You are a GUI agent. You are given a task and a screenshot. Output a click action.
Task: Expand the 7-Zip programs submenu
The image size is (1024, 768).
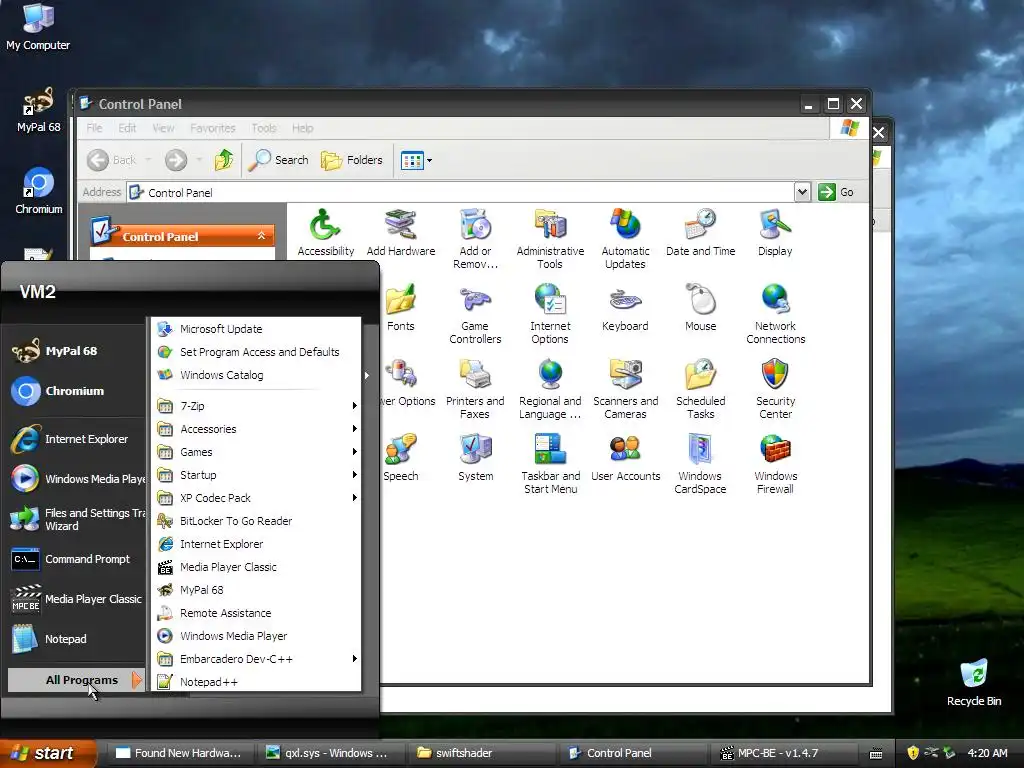click(x=257, y=406)
